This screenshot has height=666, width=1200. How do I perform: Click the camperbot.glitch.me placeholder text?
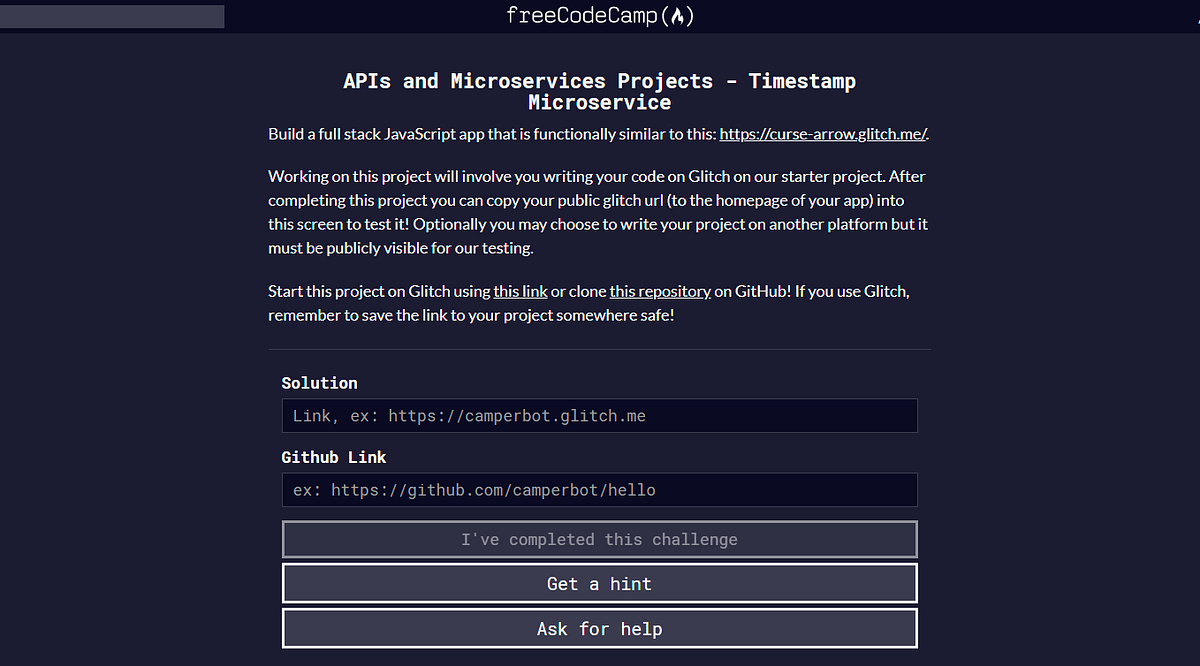(x=470, y=415)
